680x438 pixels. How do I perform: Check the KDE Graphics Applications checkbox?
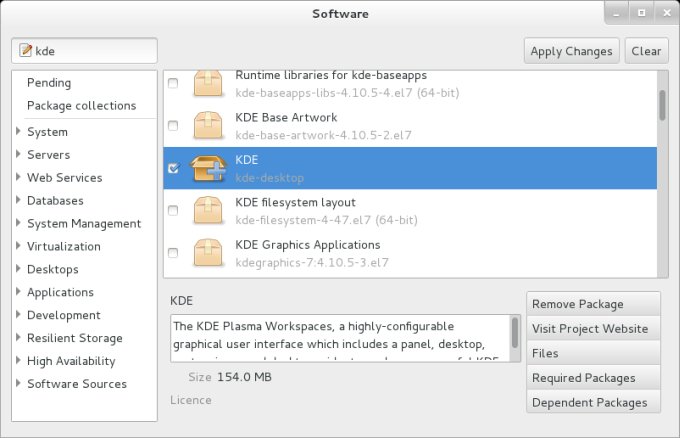(x=173, y=253)
